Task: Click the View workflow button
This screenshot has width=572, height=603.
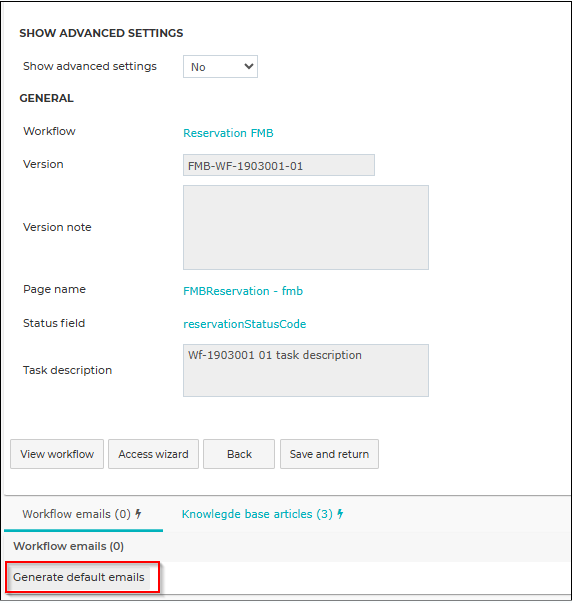Action: 57,454
